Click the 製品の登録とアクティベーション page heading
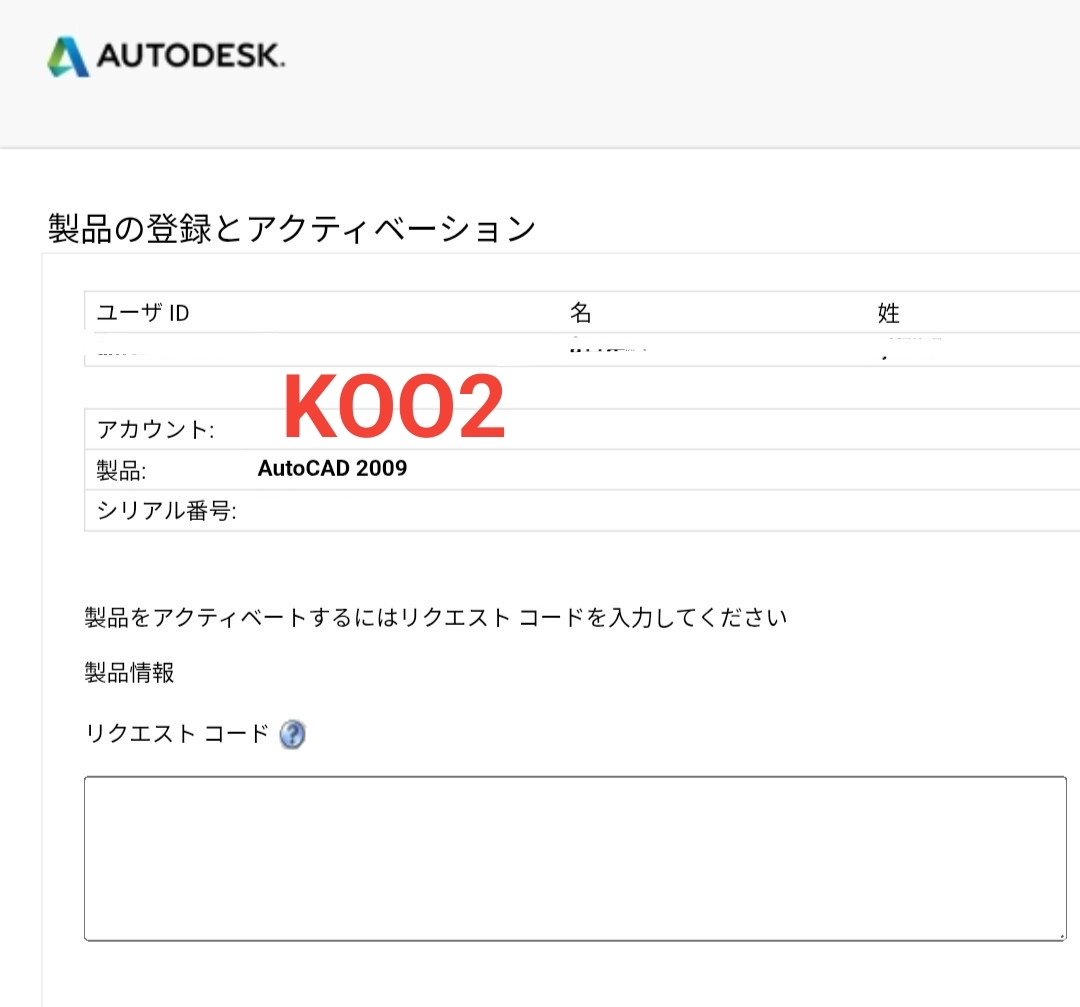Viewport: 1080px width, 1007px height. [x=290, y=227]
